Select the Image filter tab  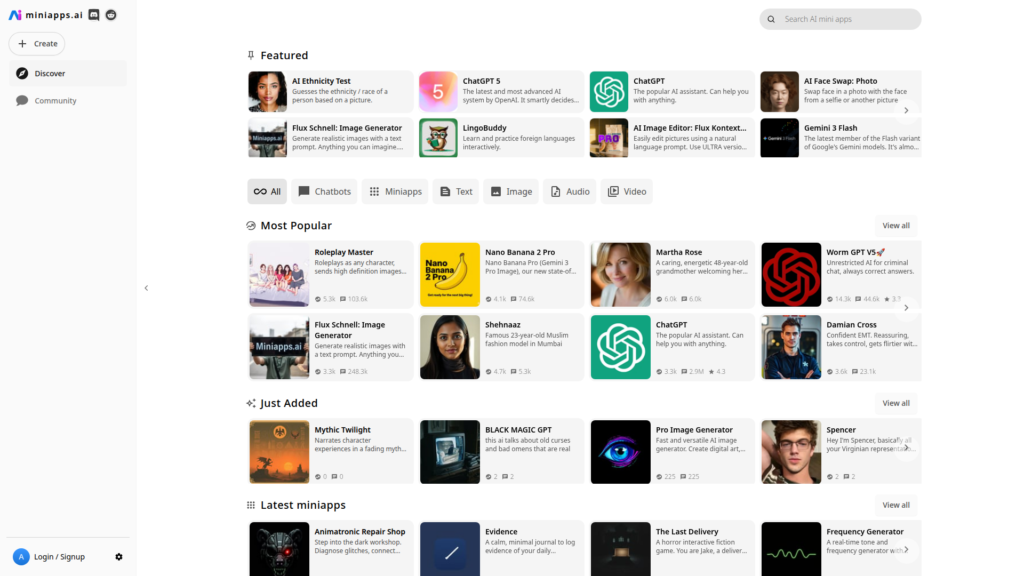pyautogui.click(x=510, y=191)
